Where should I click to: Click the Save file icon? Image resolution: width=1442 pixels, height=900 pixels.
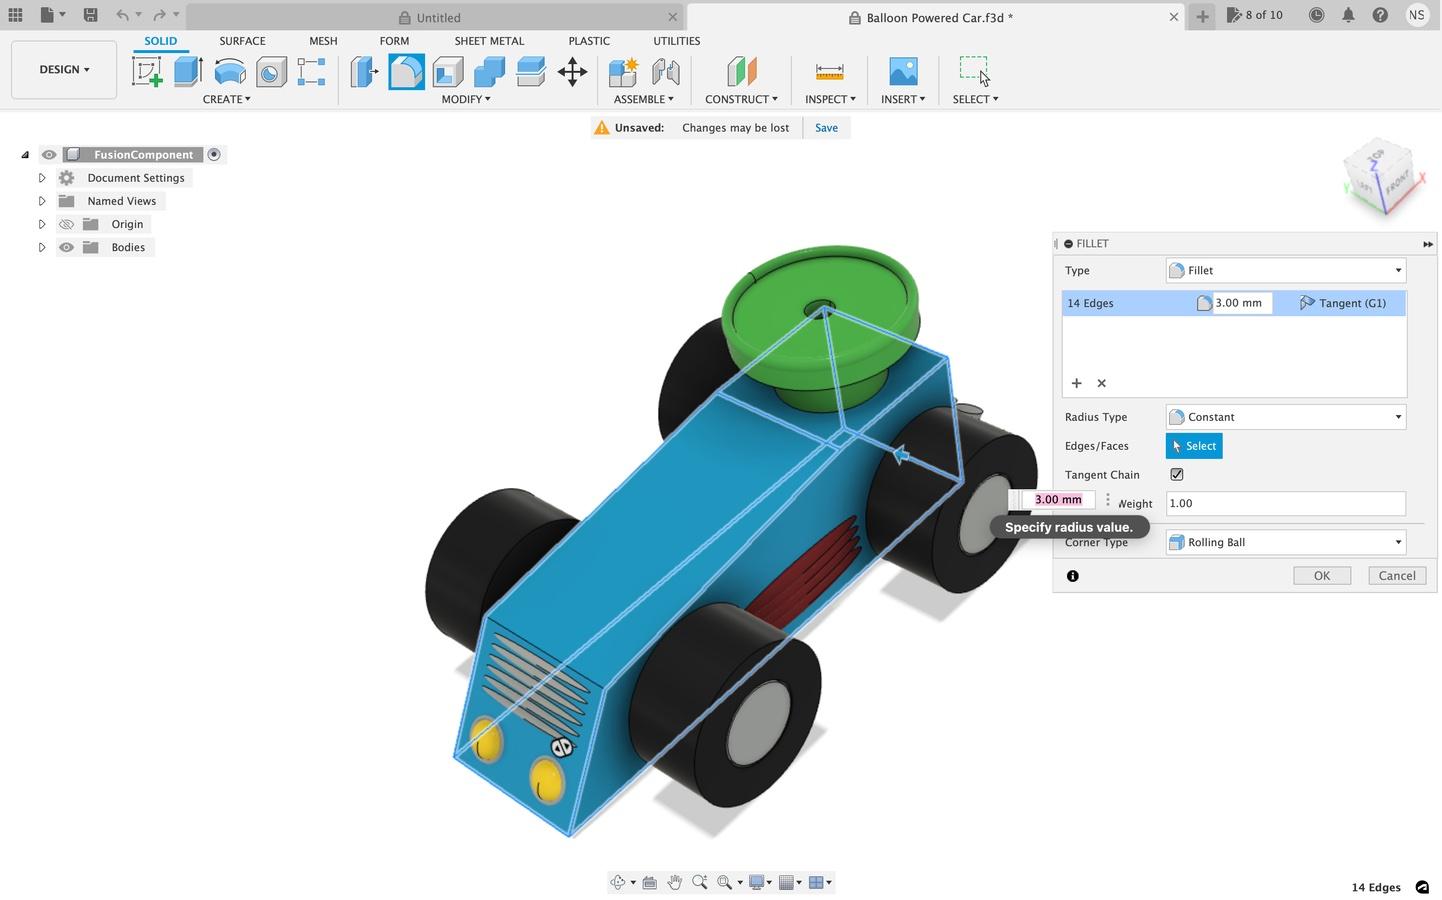pos(90,15)
